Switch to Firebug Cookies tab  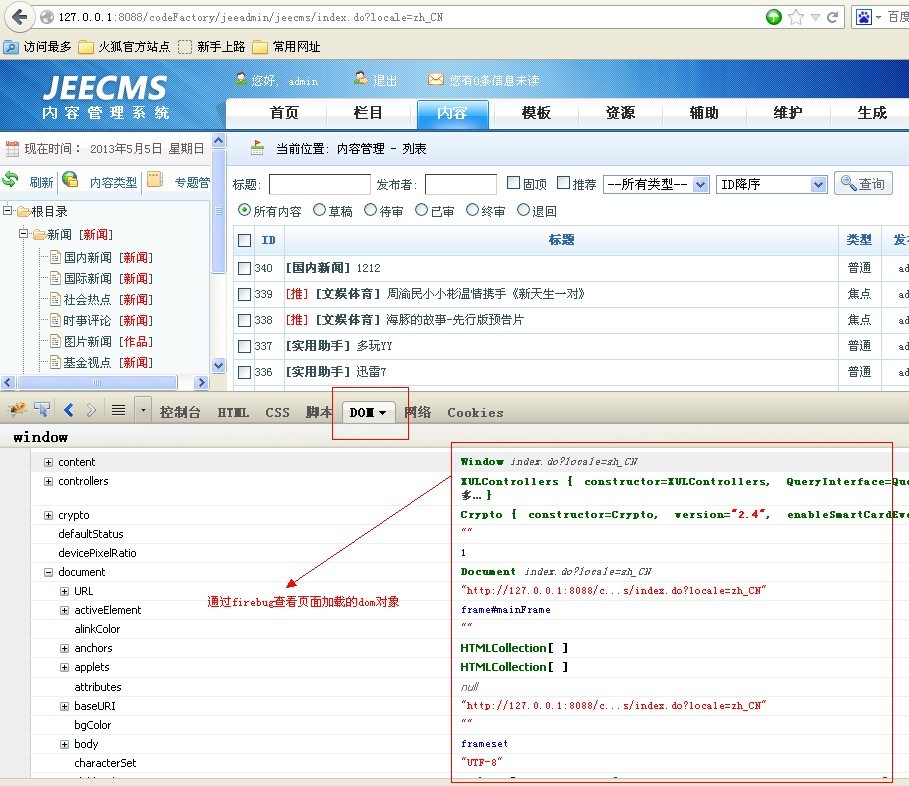[x=475, y=412]
